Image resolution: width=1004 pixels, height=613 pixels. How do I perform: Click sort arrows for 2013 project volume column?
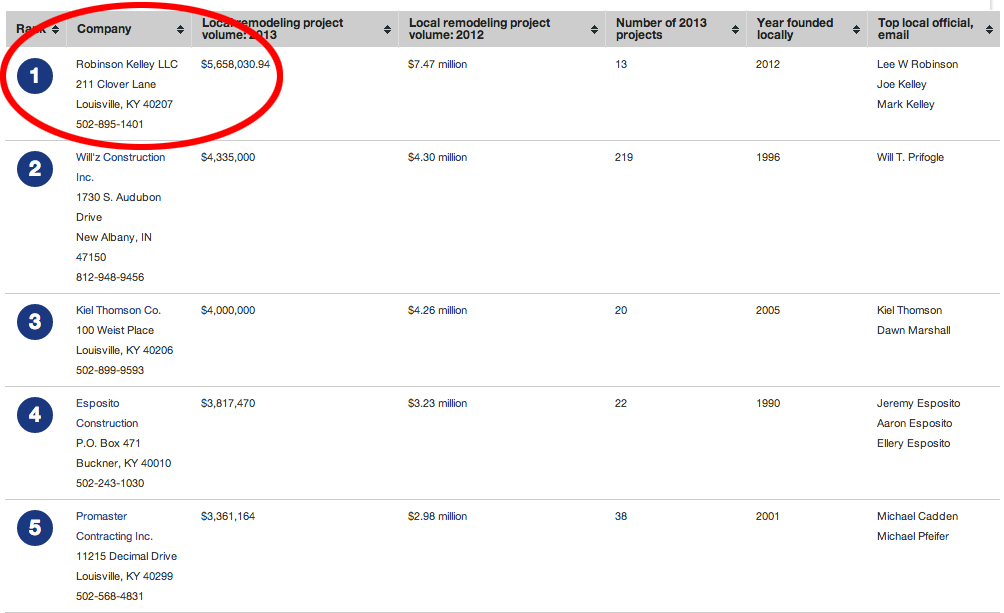[x=388, y=30]
